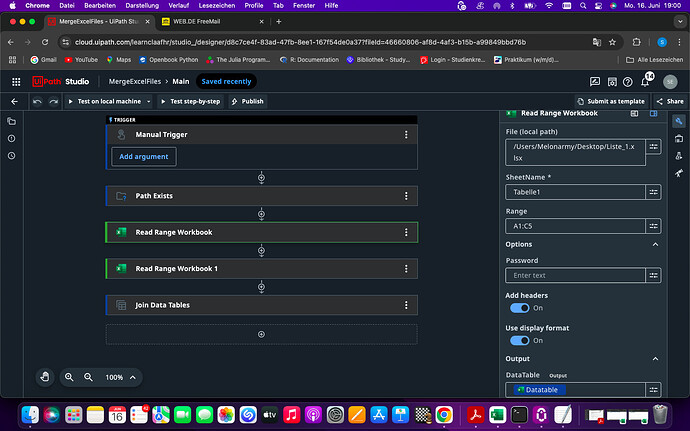Viewport: 690px width, 431px height.
Task: Activate the pan hand tool
Action: pyautogui.click(x=45, y=377)
